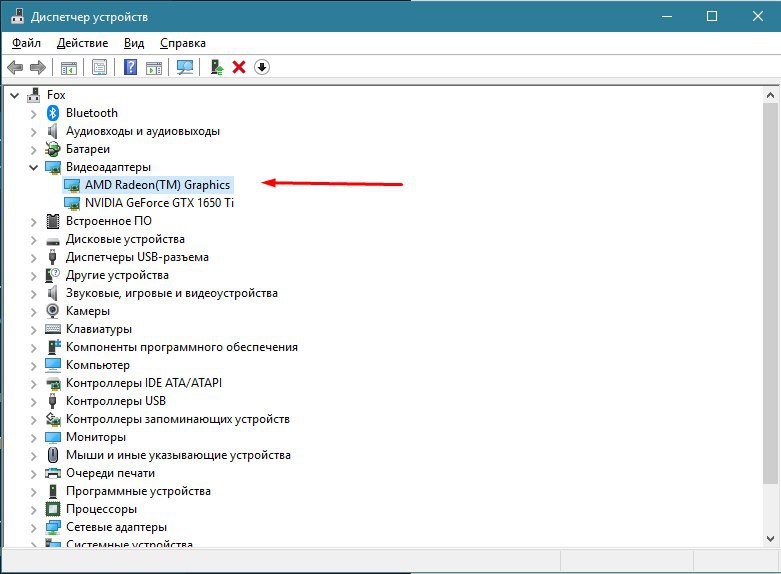
Task: Select the Процессоры label
Action: [x=101, y=509]
